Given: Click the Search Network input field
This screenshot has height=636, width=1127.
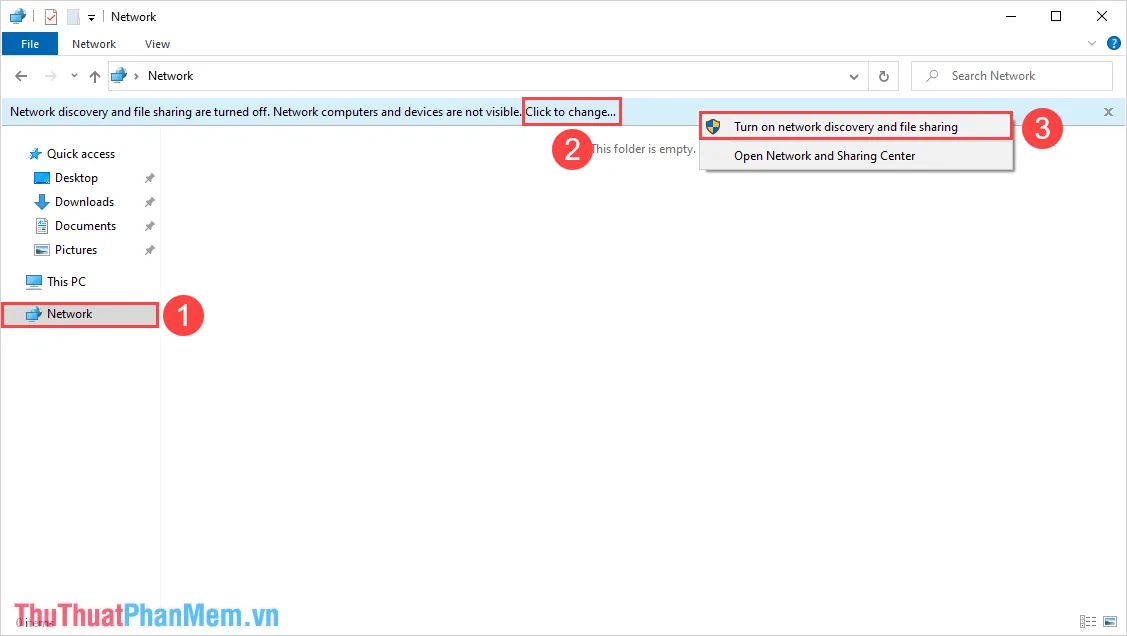Looking at the screenshot, I should point(1010,75).
